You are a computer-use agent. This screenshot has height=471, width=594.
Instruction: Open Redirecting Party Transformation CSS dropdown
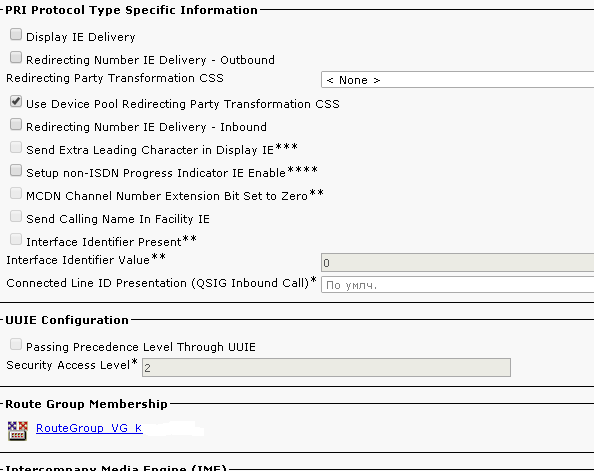(x=457, y=80)
